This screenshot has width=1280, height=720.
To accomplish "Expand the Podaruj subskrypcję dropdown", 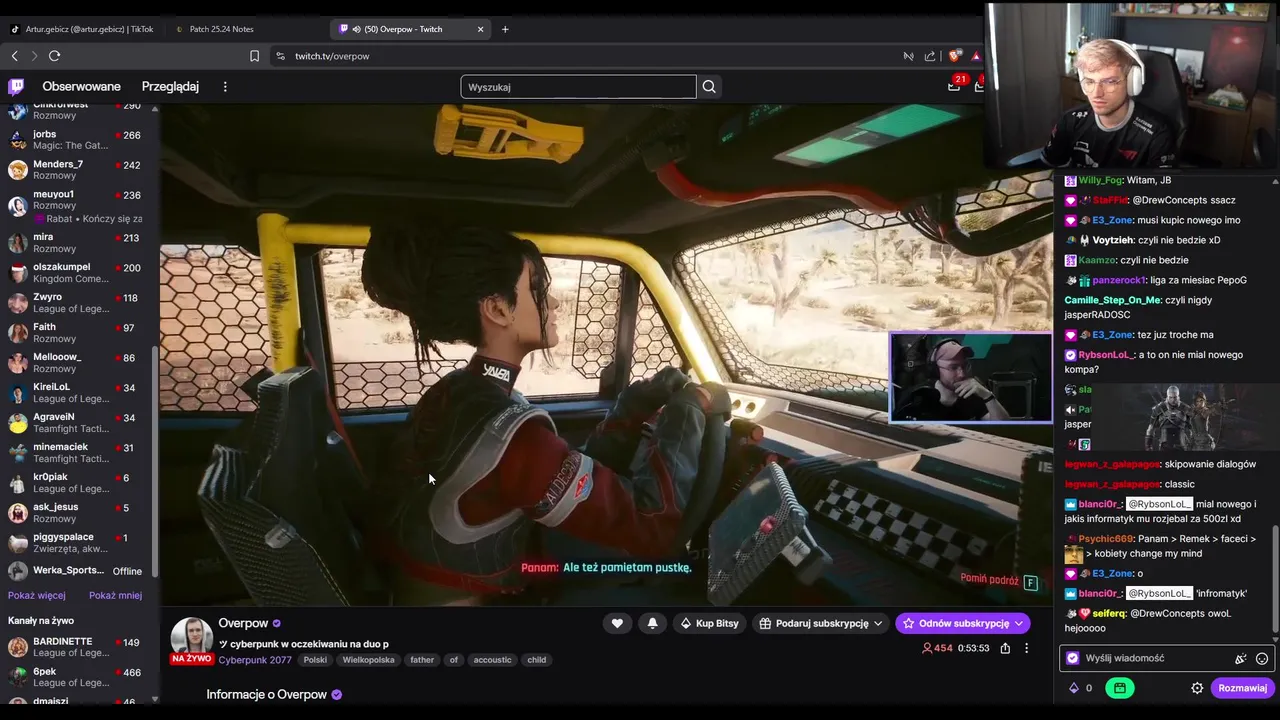I will pyautogui.click(x=821, y=623).
